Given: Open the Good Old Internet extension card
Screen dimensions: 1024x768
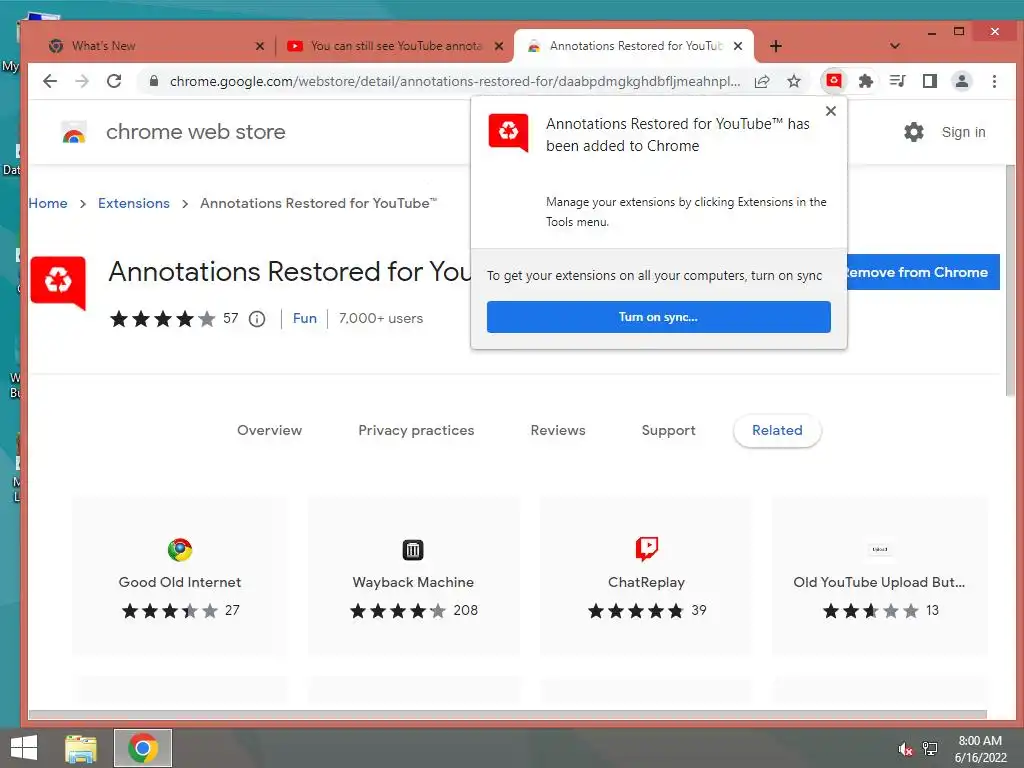Looking at the screenshot, I should point(180,576).
